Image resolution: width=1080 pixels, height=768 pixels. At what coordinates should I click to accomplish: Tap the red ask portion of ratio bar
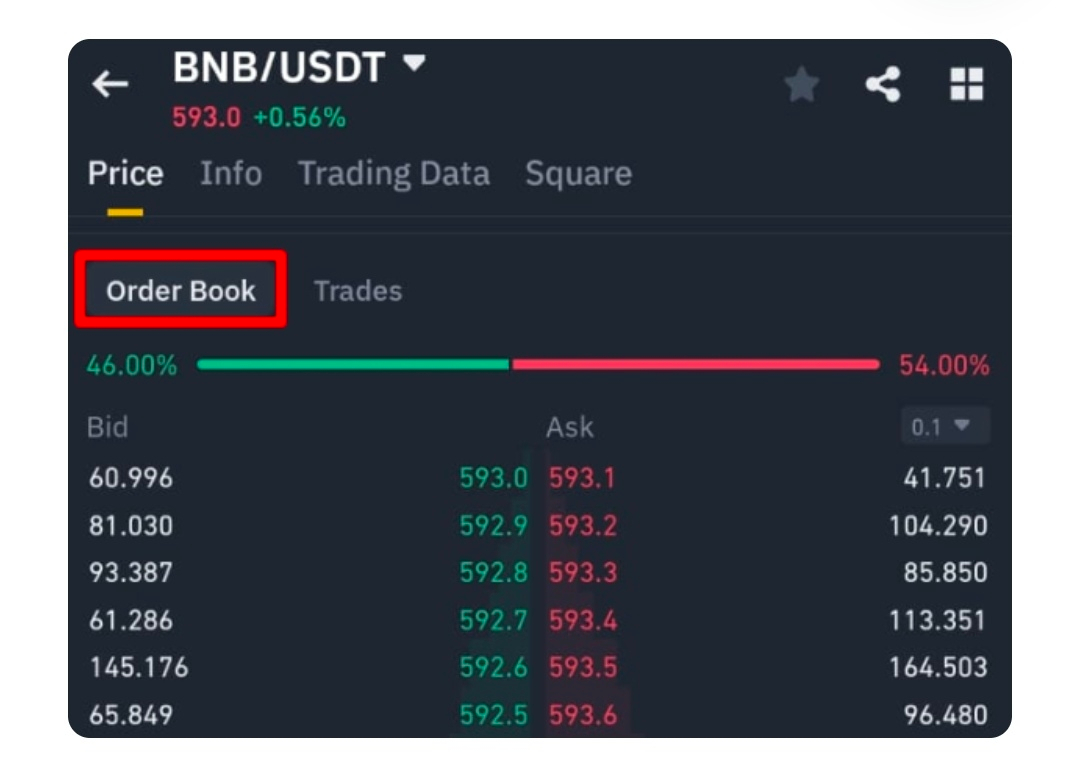(696, 364)
